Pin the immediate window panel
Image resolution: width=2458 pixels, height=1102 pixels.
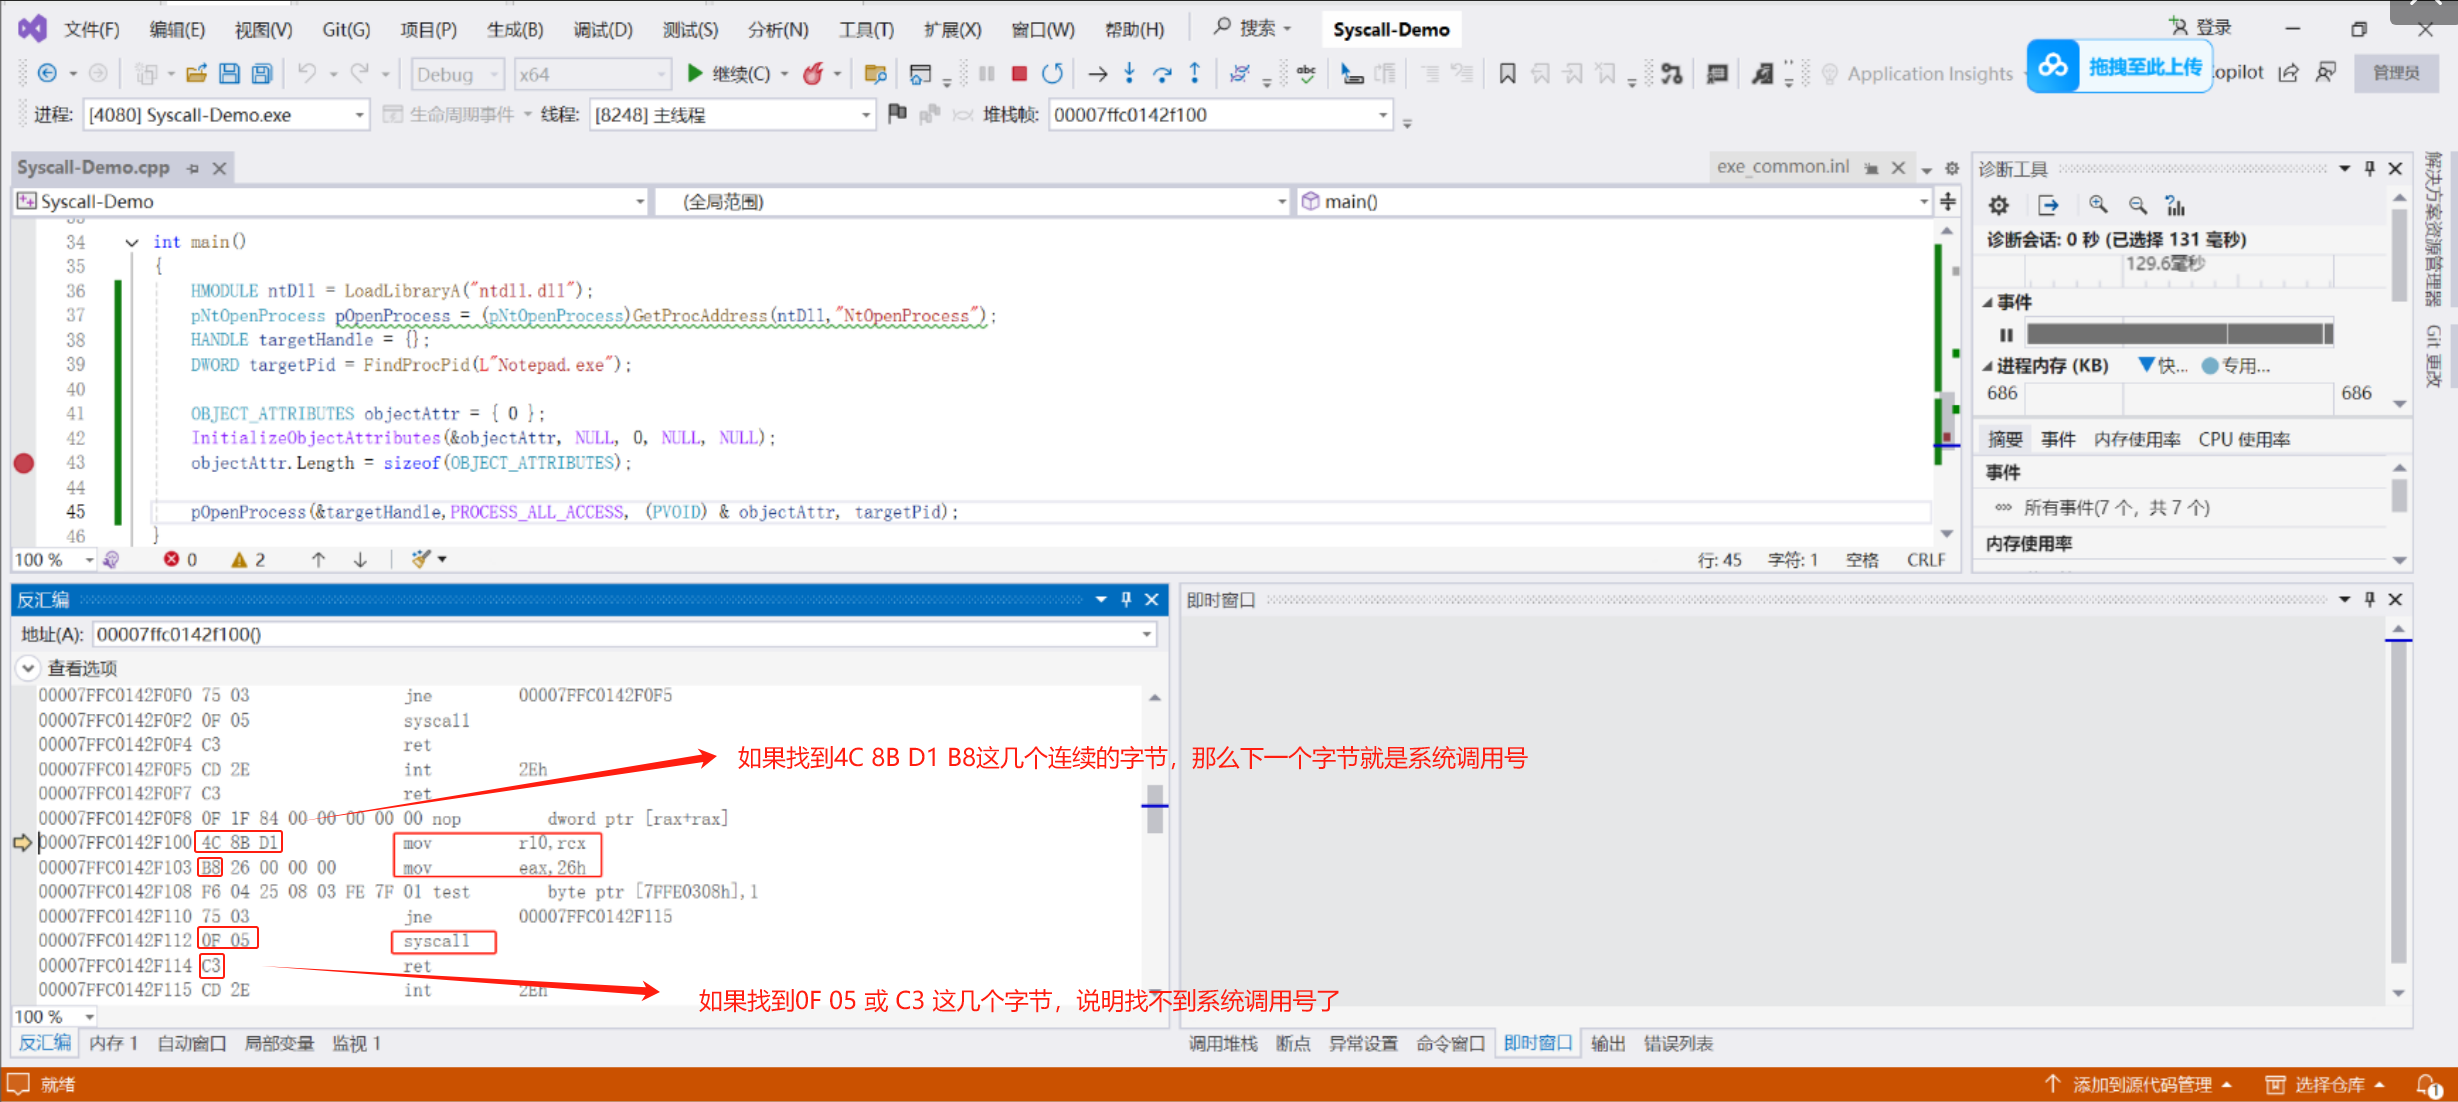2369,599
